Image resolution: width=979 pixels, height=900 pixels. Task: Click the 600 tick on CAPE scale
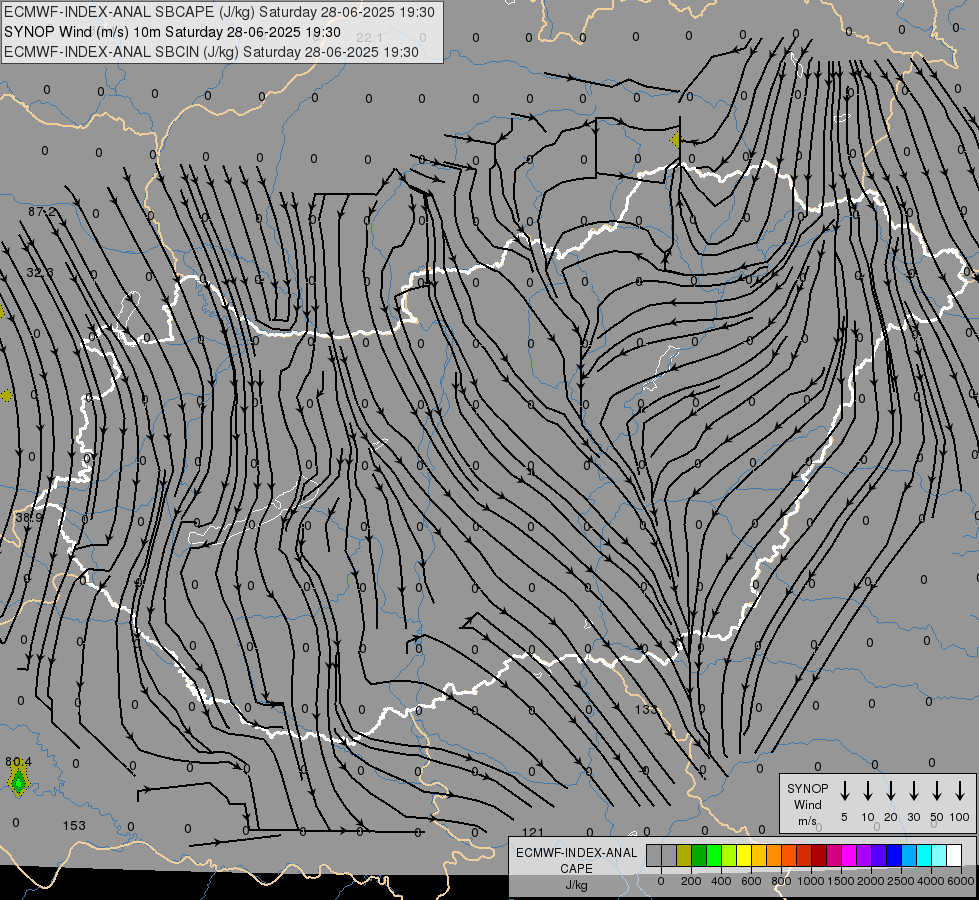[x=751, y=881]
